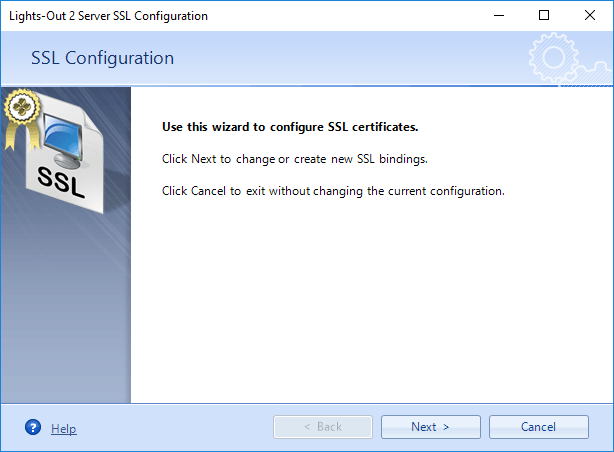Click the blue question mark help icon
The width and height of the screenshot is (614, 452).
tap(33, 427)
